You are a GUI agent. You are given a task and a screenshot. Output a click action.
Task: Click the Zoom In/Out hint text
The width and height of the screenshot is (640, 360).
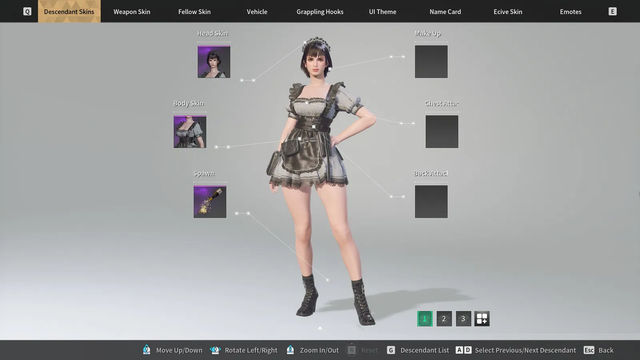[319, 350]
